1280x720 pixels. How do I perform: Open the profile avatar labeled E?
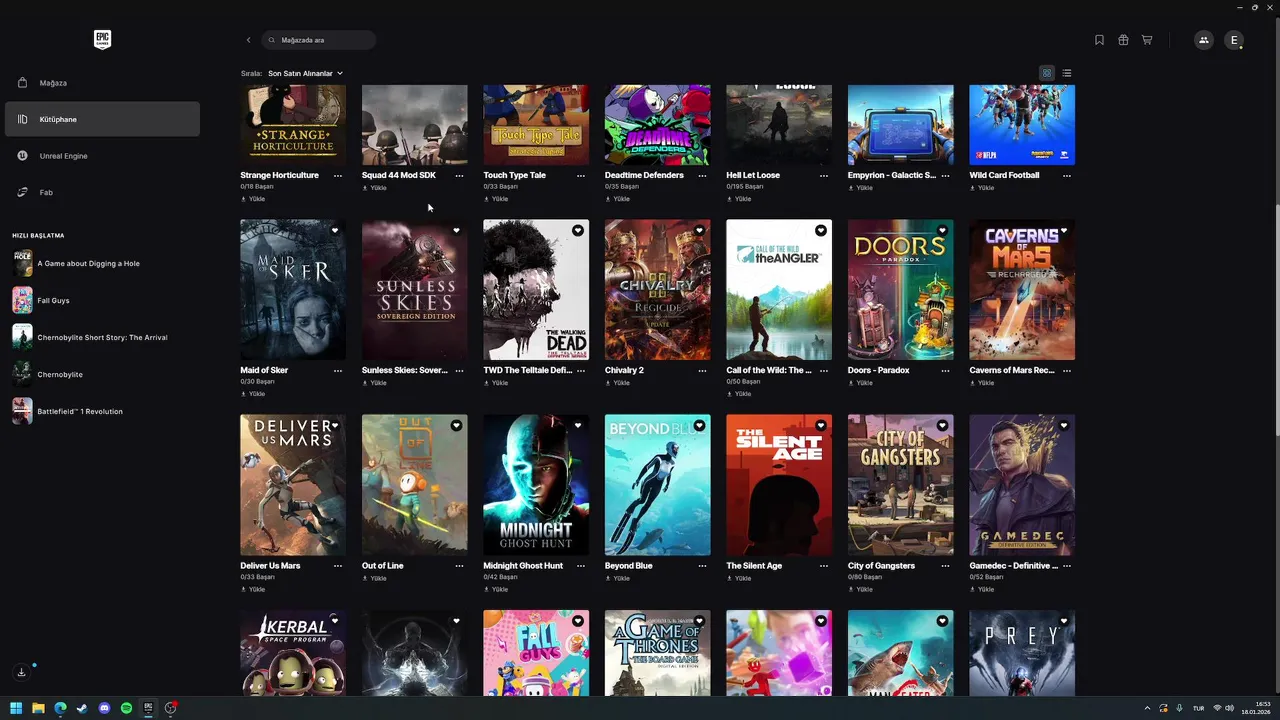click(x=1234, y=40)
